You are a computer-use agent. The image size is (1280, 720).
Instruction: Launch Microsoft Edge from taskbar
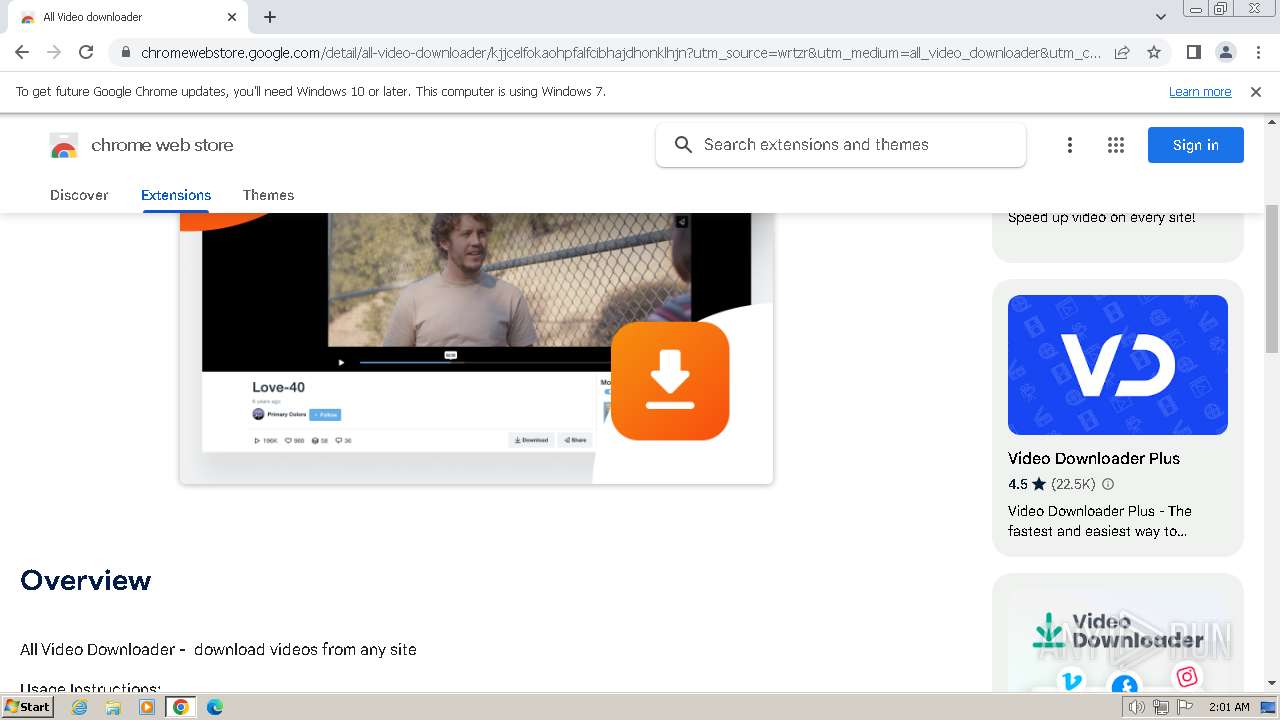click(x=215, y=707)
